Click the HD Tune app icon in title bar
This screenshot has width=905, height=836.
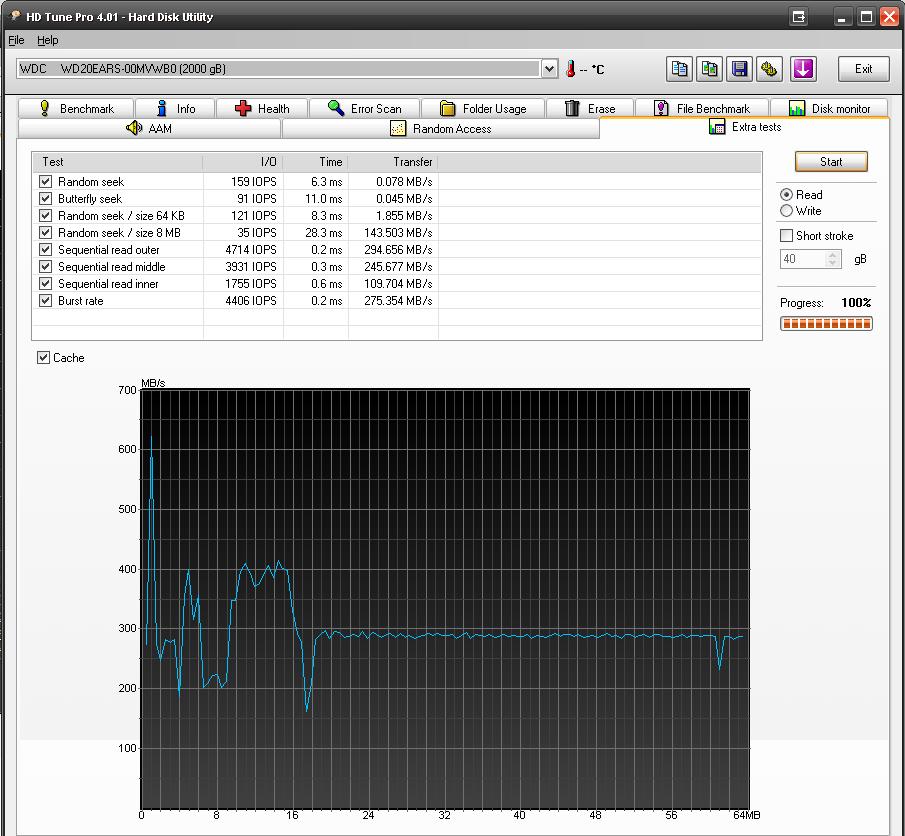pyautogui.click(x=15, y=16)
